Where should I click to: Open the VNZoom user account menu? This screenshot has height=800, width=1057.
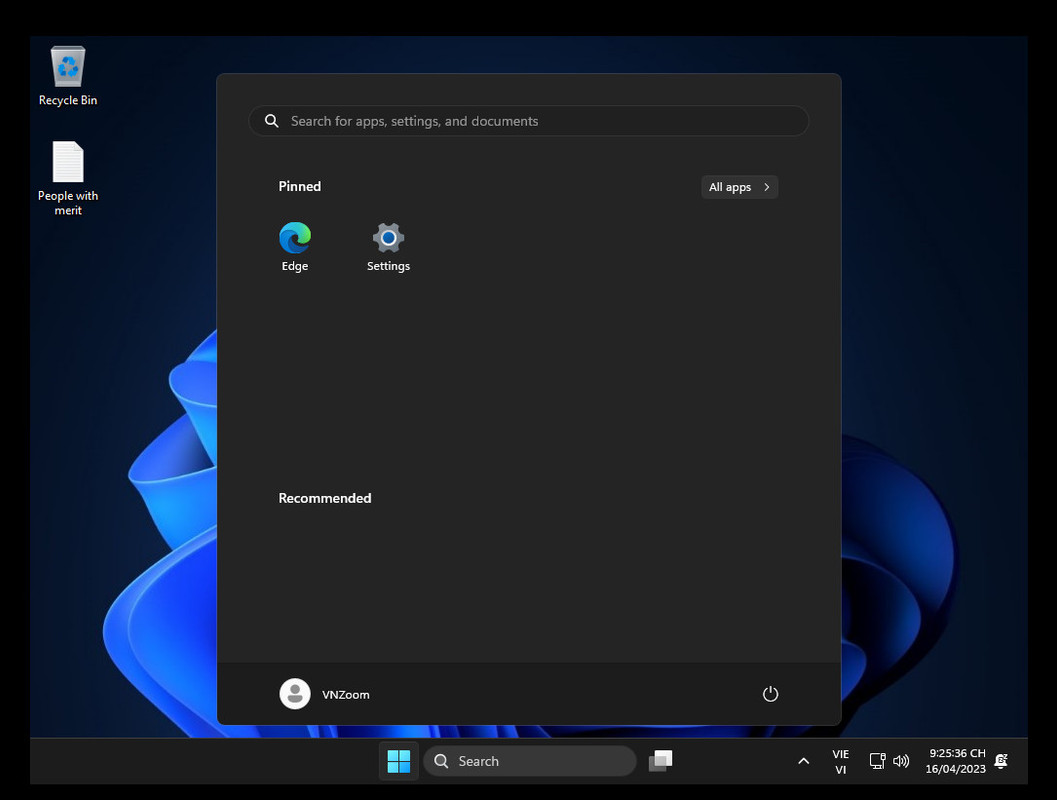(325, 694)
